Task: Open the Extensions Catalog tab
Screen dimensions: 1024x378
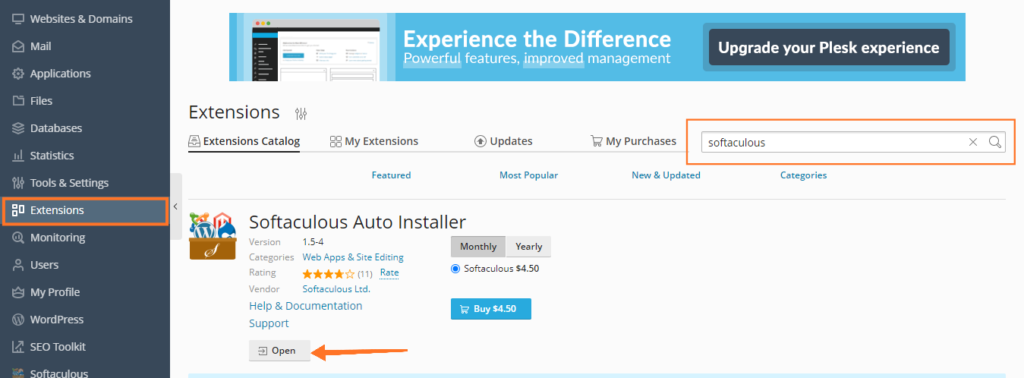Action: [244, 141]
